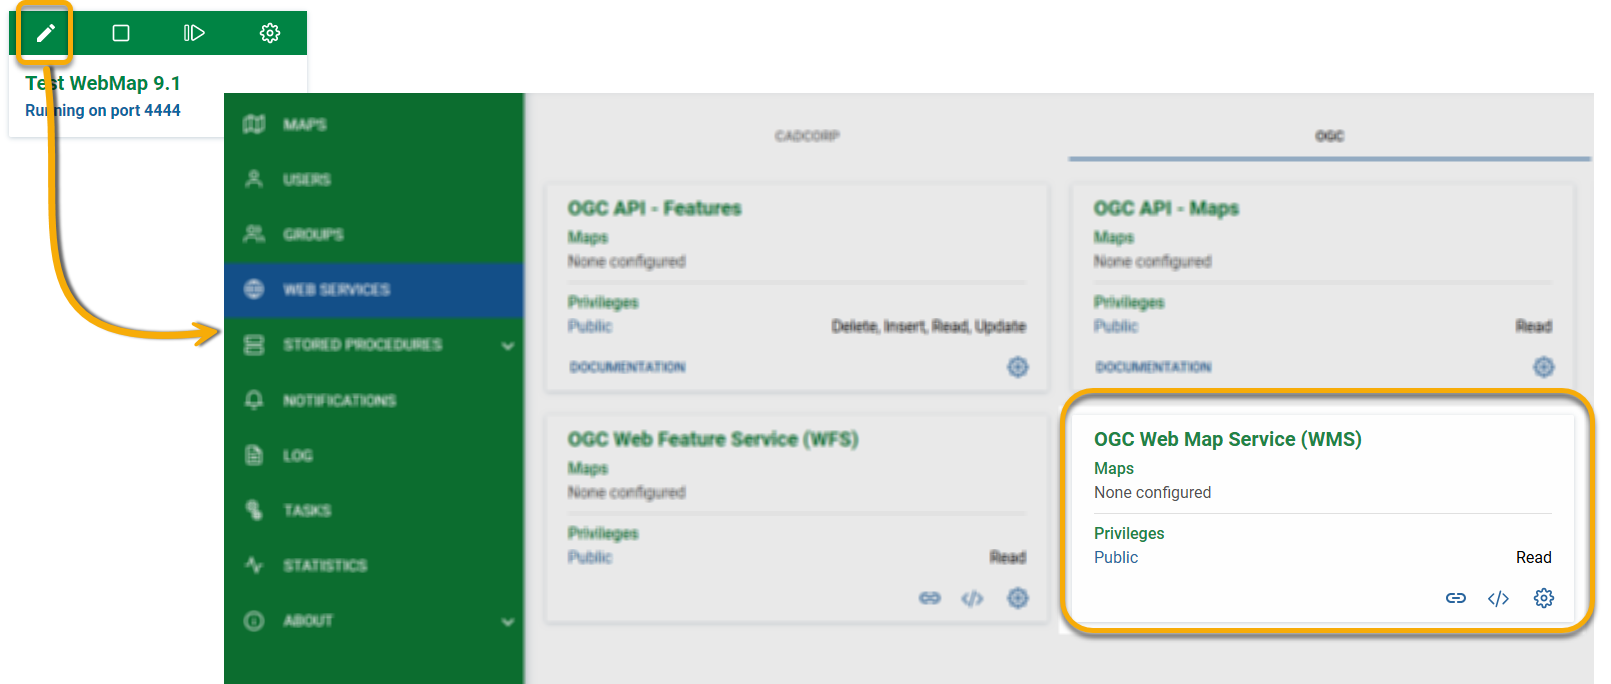Switch to the Cadcorp tab

807,136
